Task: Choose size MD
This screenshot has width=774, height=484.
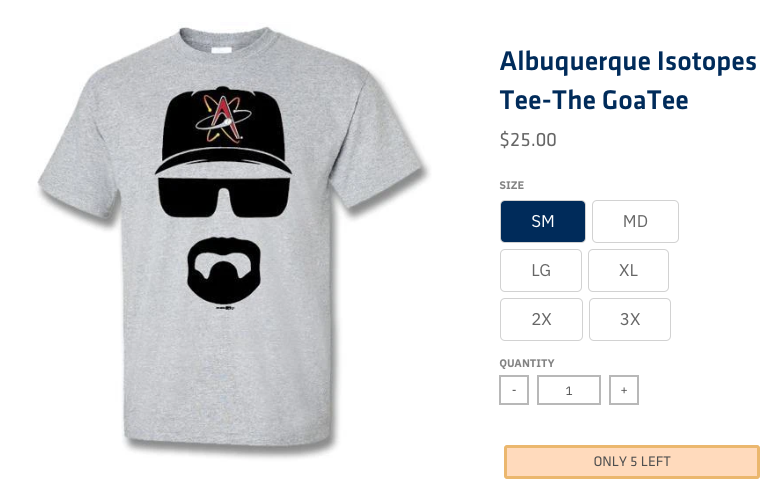Action: point(635,221)
